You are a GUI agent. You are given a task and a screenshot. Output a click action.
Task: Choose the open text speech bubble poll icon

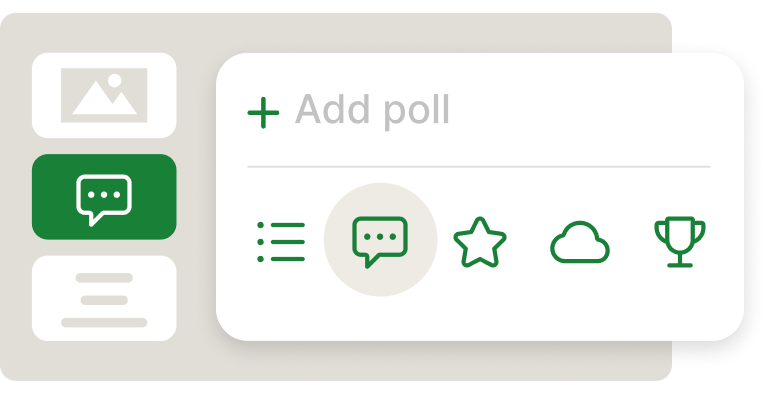(380, 242)
